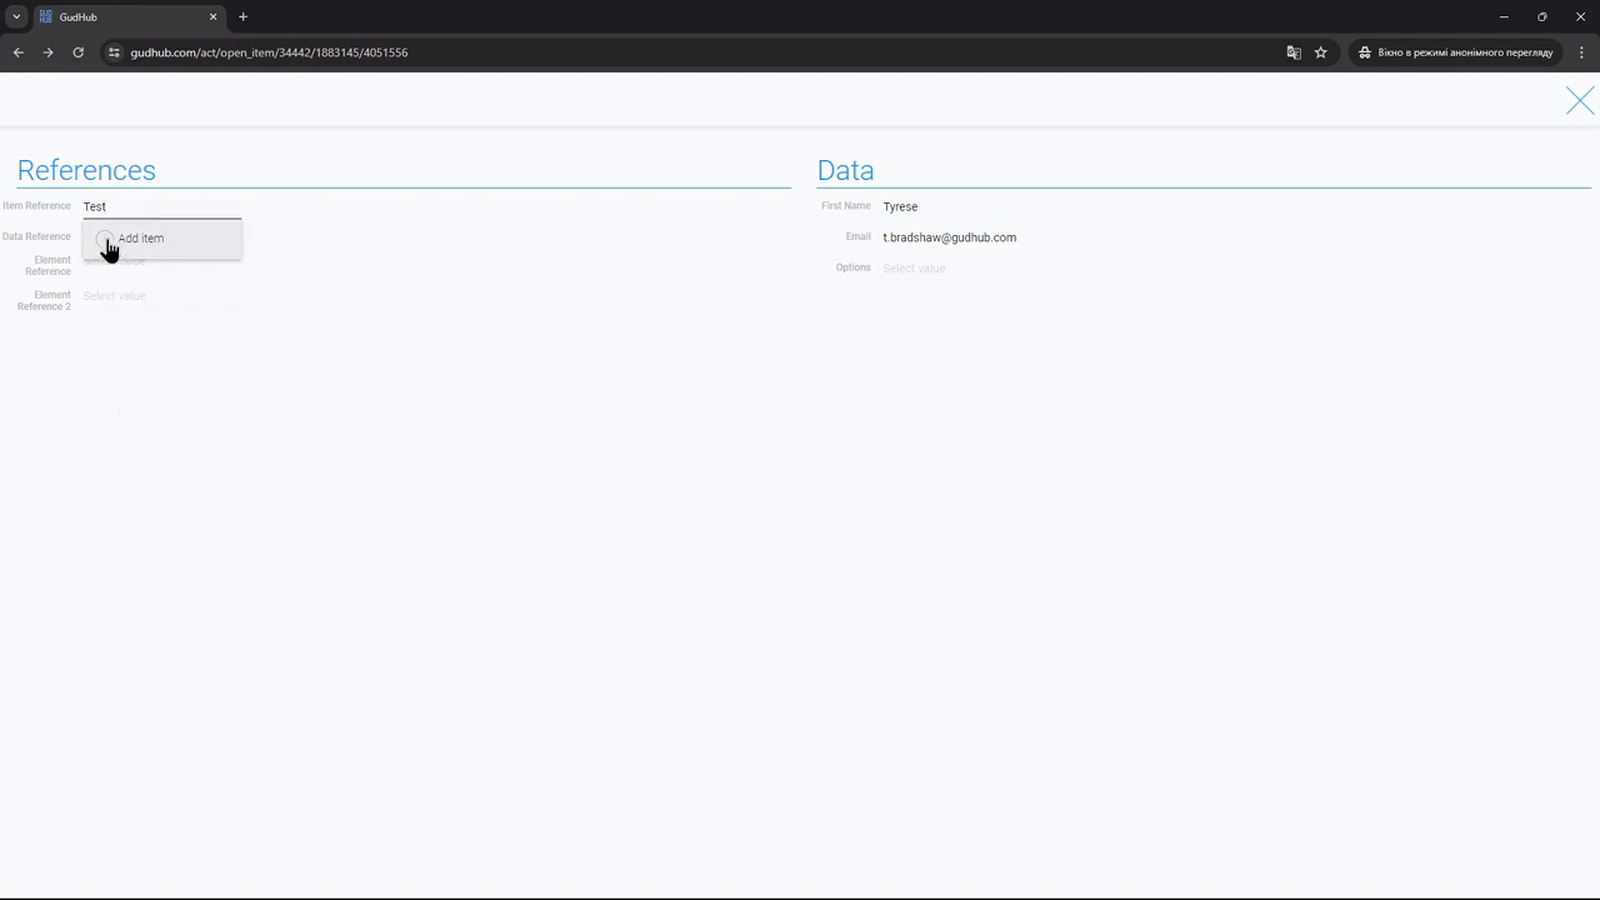This screenshot has height=900, width=1600.
Task: Click the browser back arrow
Action: coord(18,52)
